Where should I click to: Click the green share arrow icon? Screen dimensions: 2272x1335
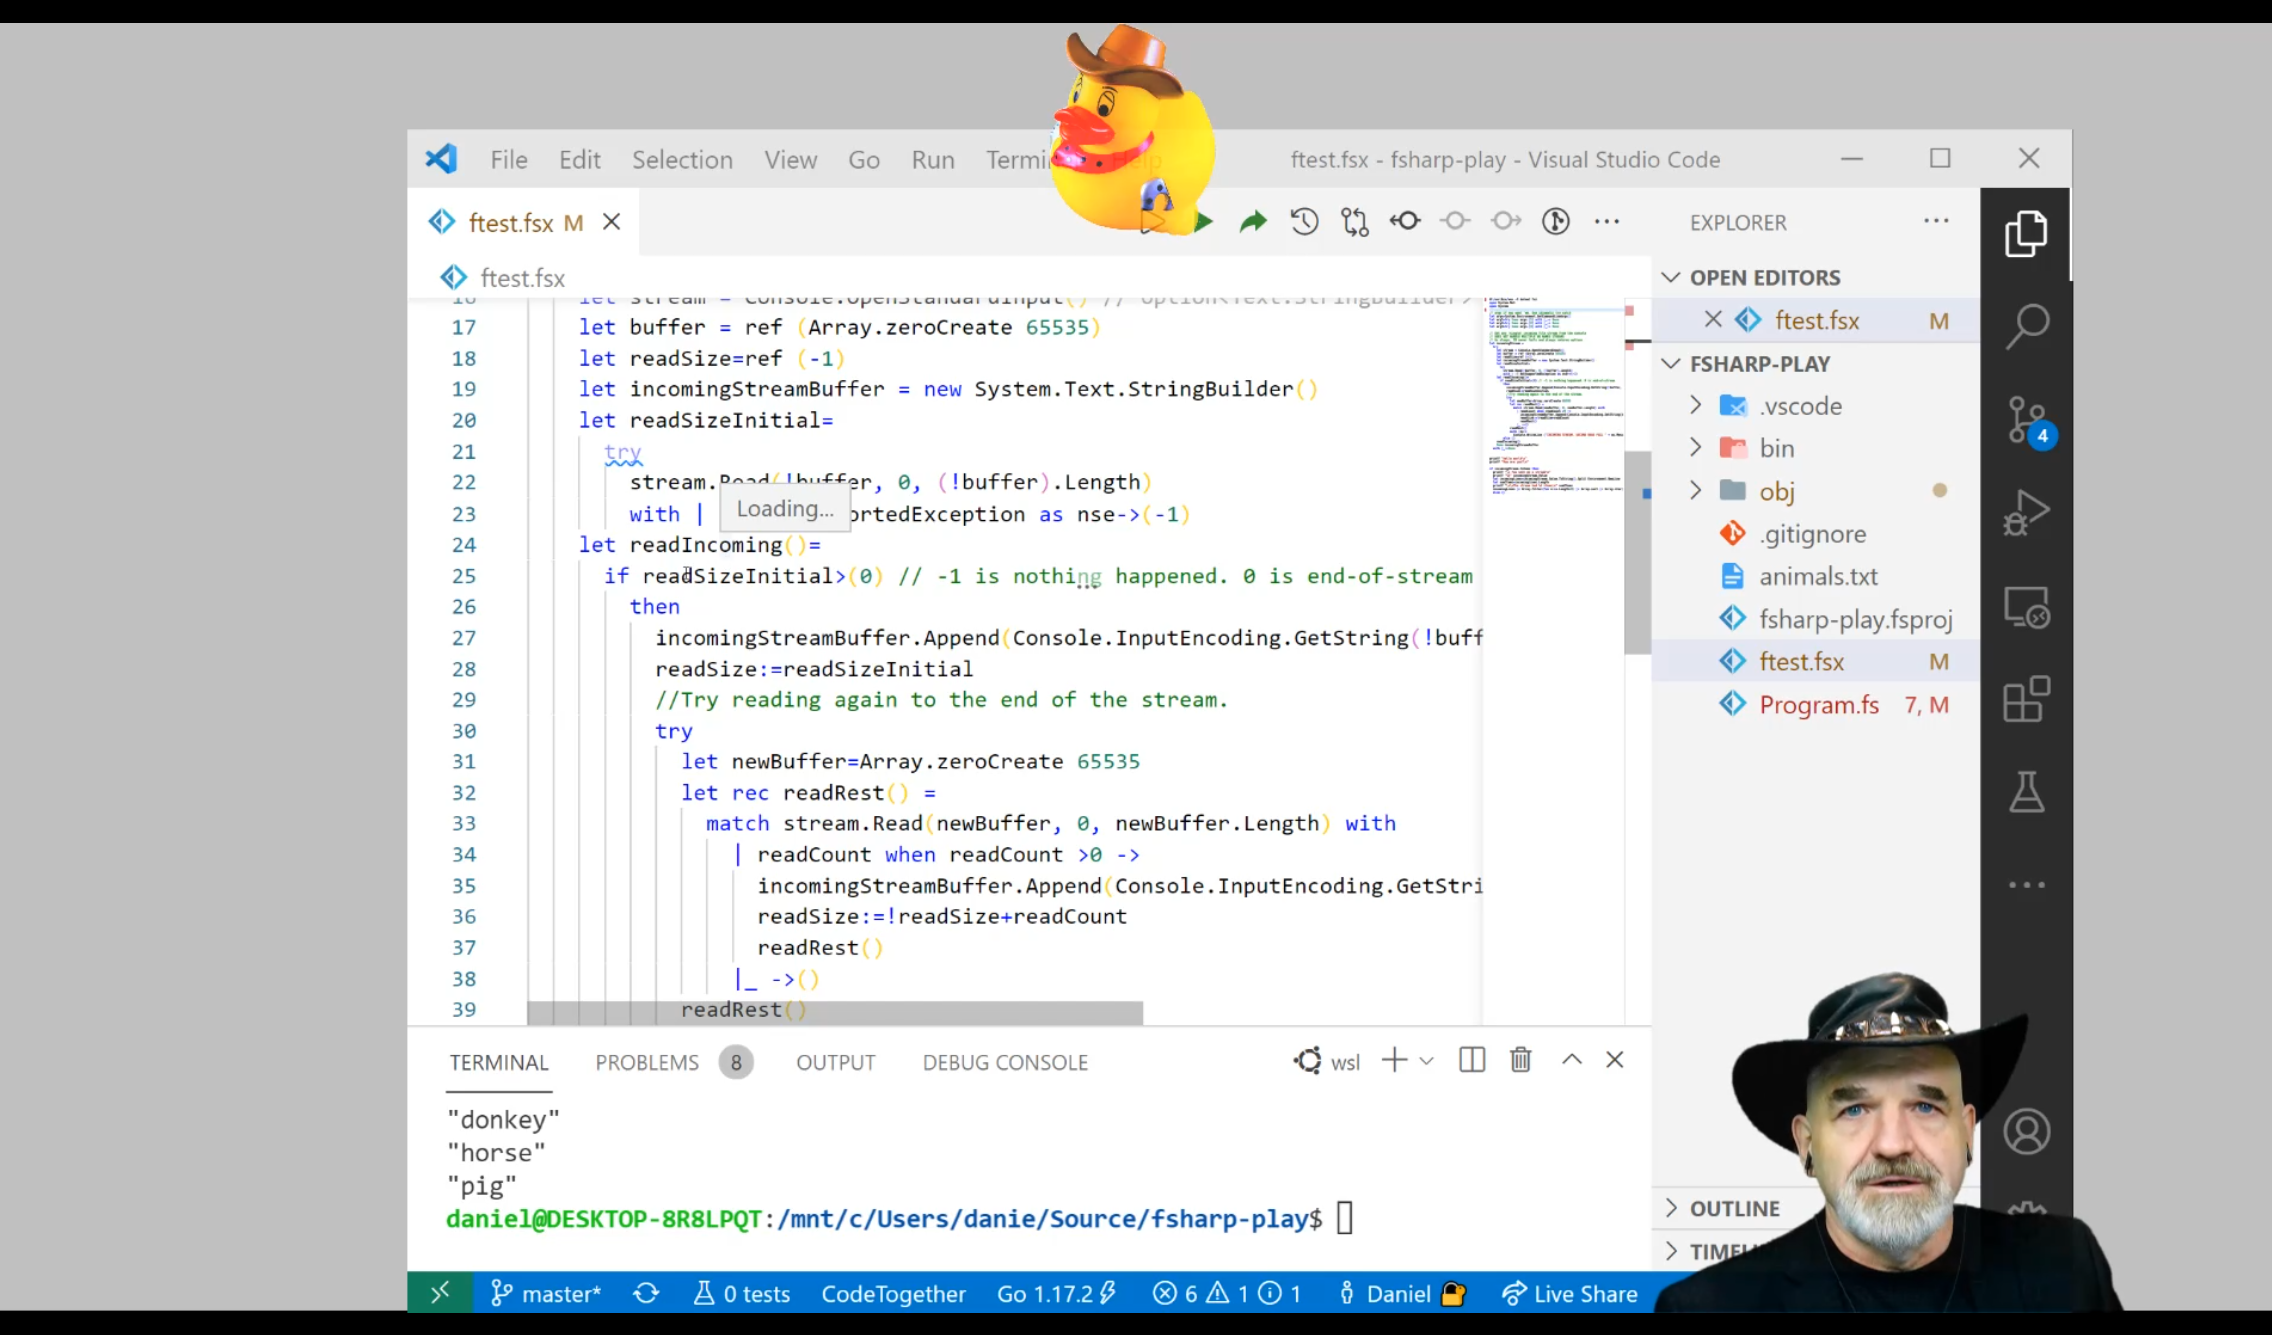[x=1253, y=222]
